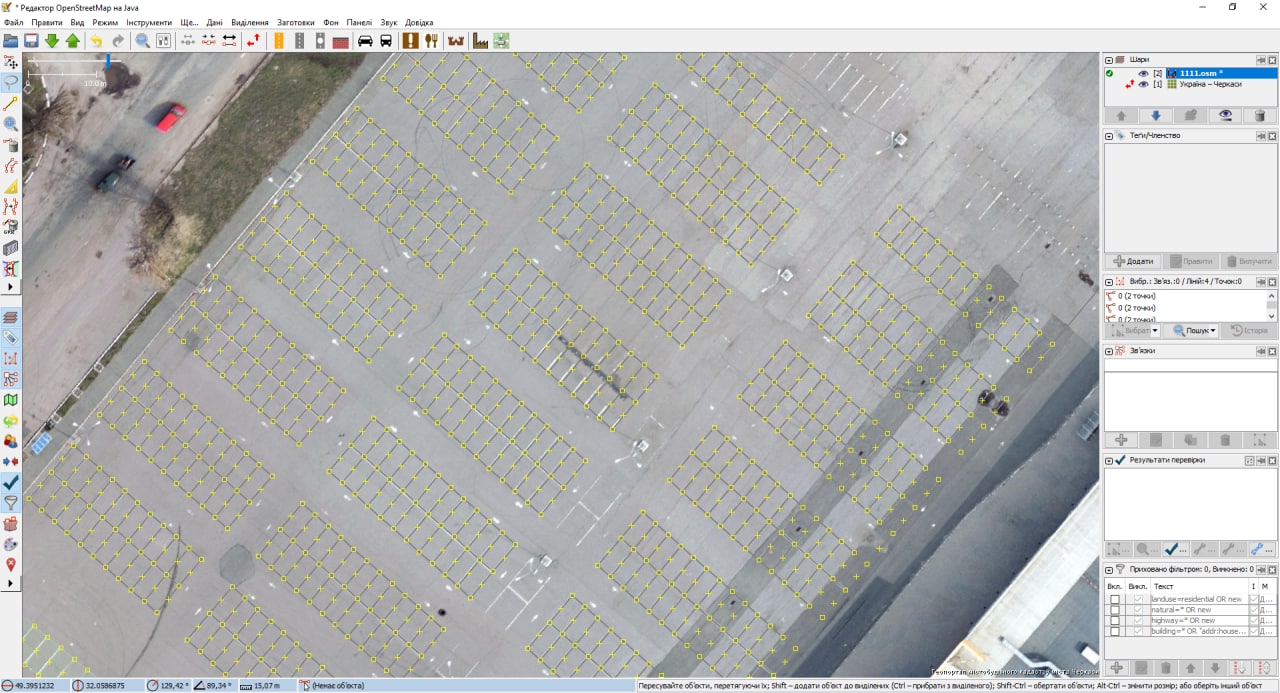The width and height of the screenshot is (1280, 693).
Task: Click layer visibility eye button below the layer list
Action: 1225,116
